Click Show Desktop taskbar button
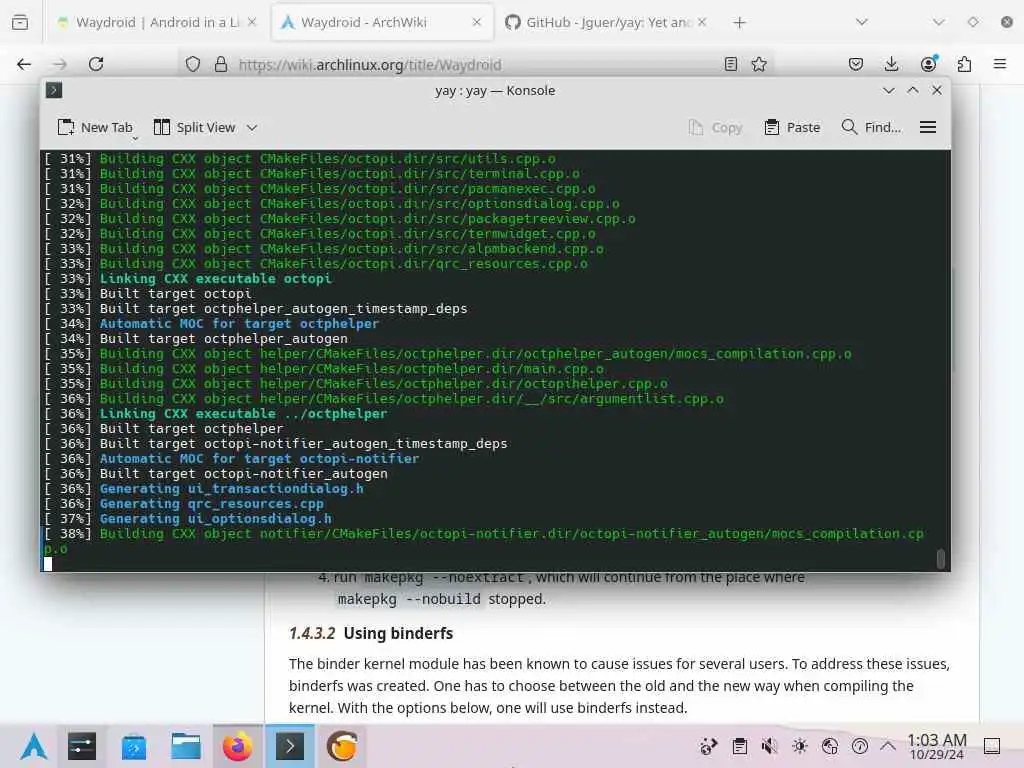Image resolution: width=1024 pixels, height=768 pixels. [x=992, y=746]
